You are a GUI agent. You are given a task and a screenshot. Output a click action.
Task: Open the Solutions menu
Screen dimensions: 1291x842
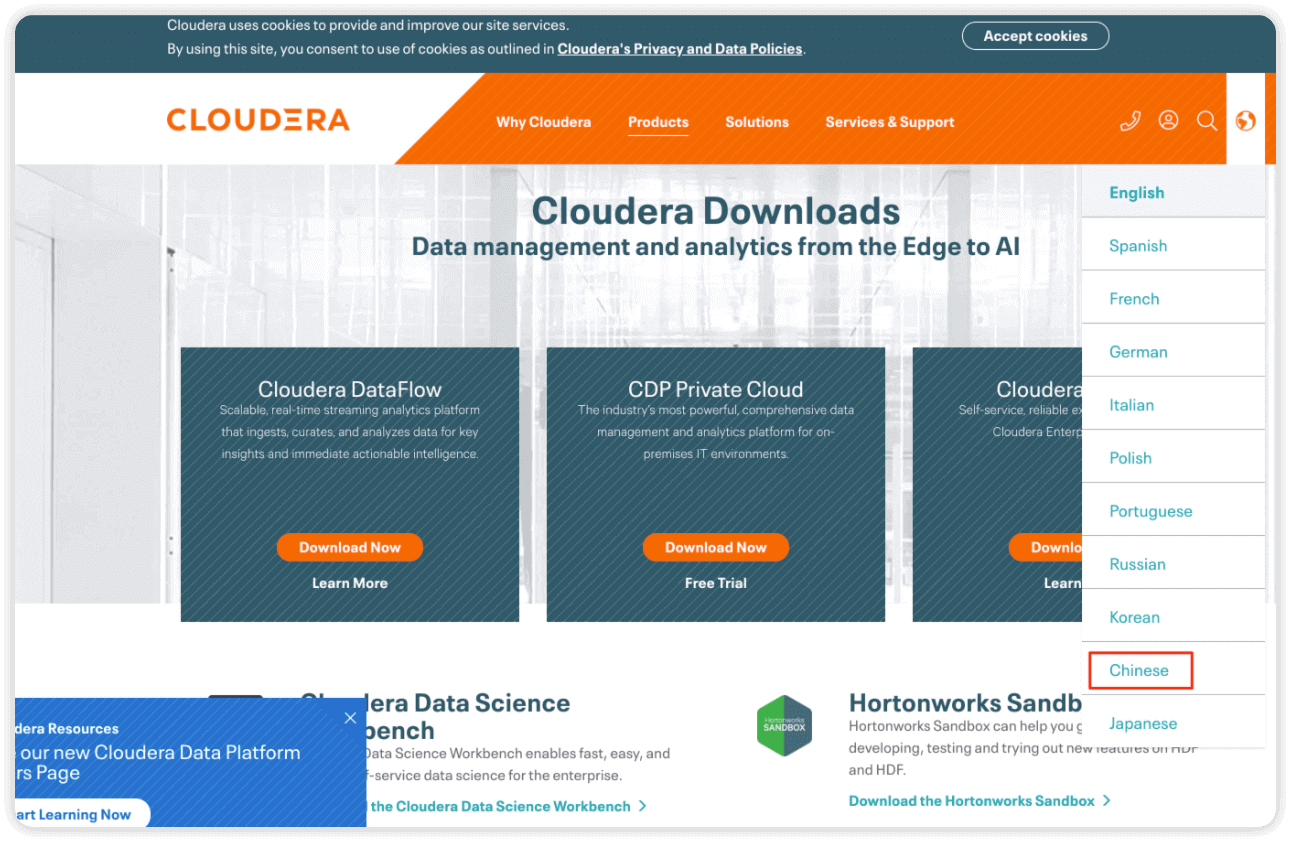(757, 122)
